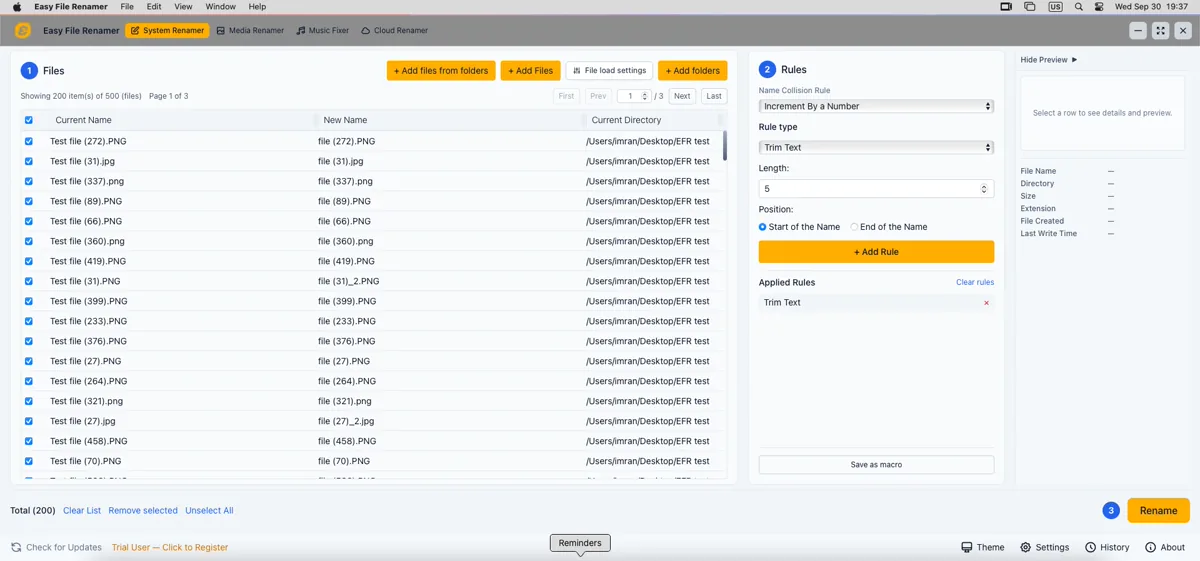Open History from the footer

tap(1107, 547)
